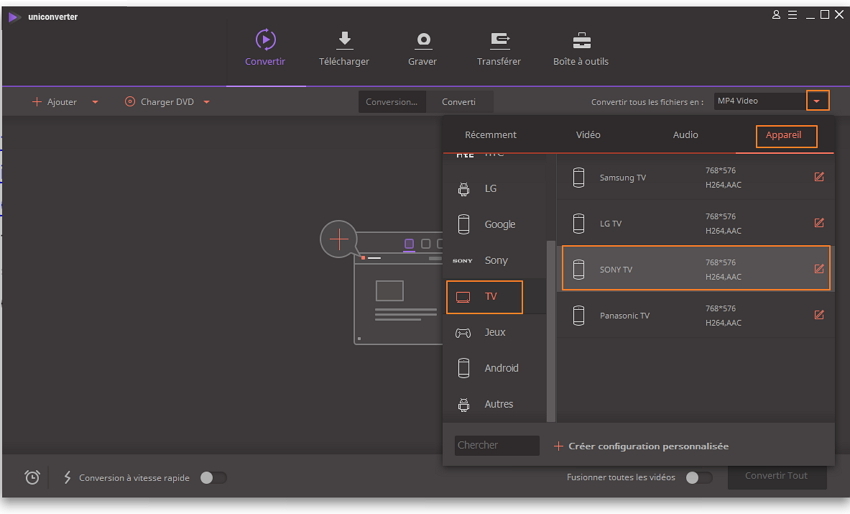Open the Transférer section
The width and height of the screenshot is (850, 514).
[x=499, y=48]
